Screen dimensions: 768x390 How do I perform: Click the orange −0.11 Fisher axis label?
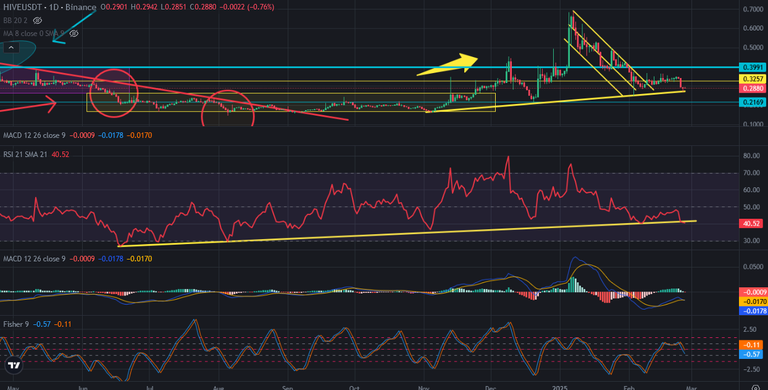point(750,344)
